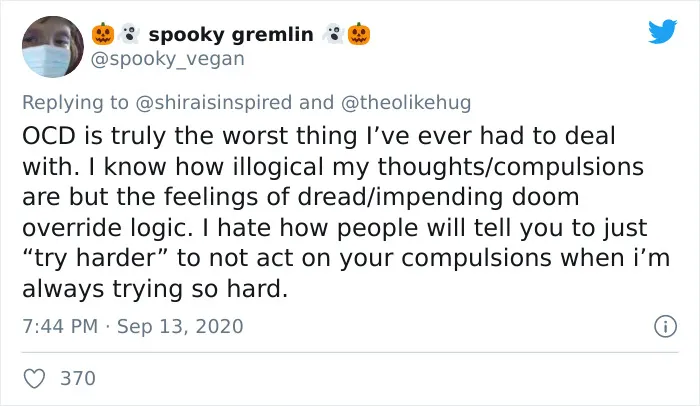Visit the @spooky_vegan handle
Image resolution: width=700 pixels, height=406 pixels.
coord(168,59)
